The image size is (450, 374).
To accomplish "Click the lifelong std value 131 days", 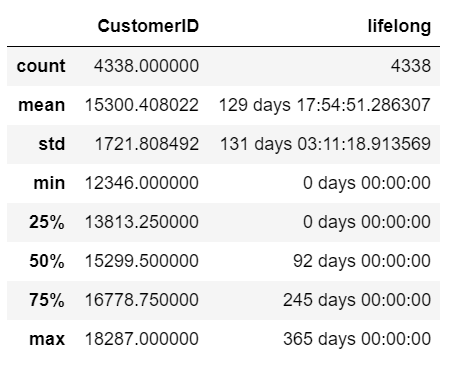I will 325,144.
